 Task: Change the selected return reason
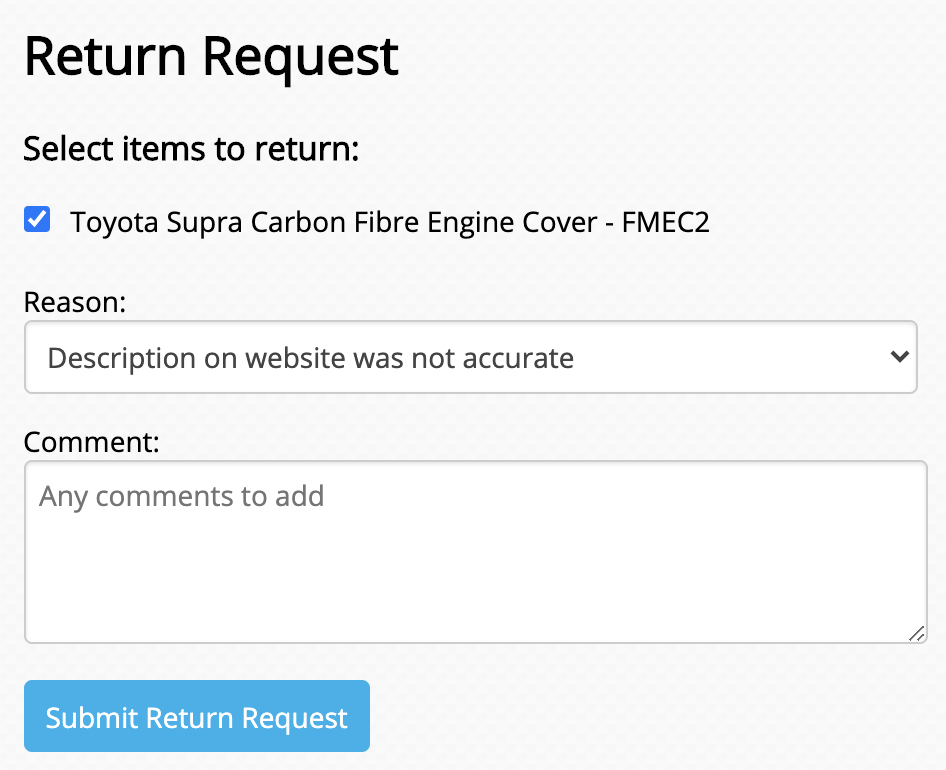(x=470, y=357)
